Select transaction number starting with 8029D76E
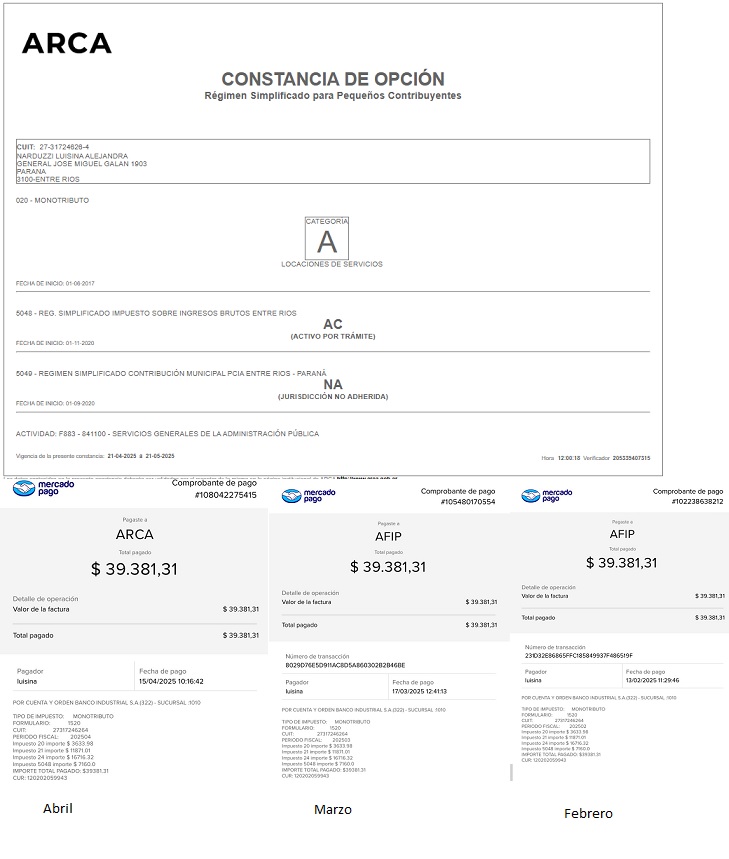The width and height of the screenshot is (729, 859). [x=345, y=665]
